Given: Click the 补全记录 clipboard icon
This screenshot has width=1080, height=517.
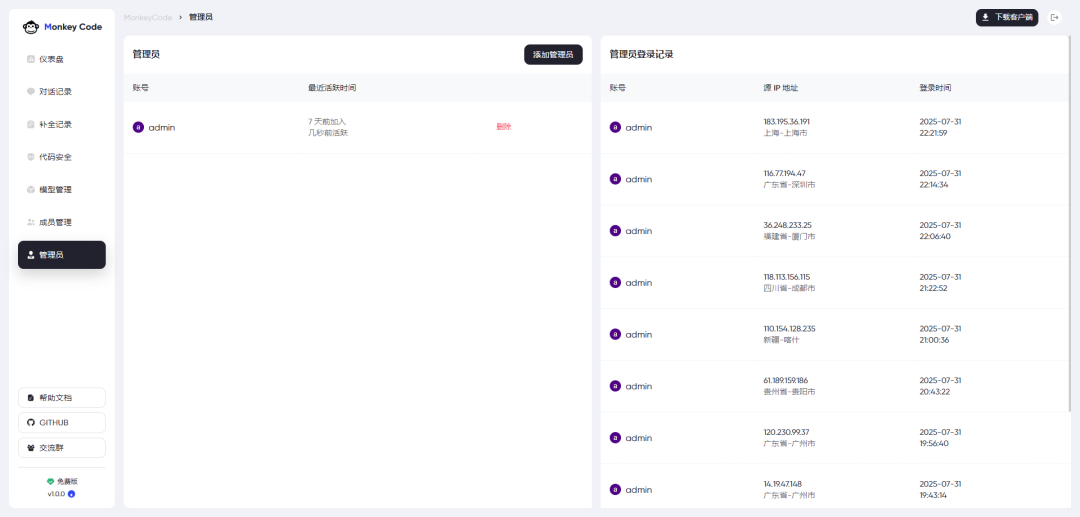Looking at the screenshot, I should [x=30, y=125].
